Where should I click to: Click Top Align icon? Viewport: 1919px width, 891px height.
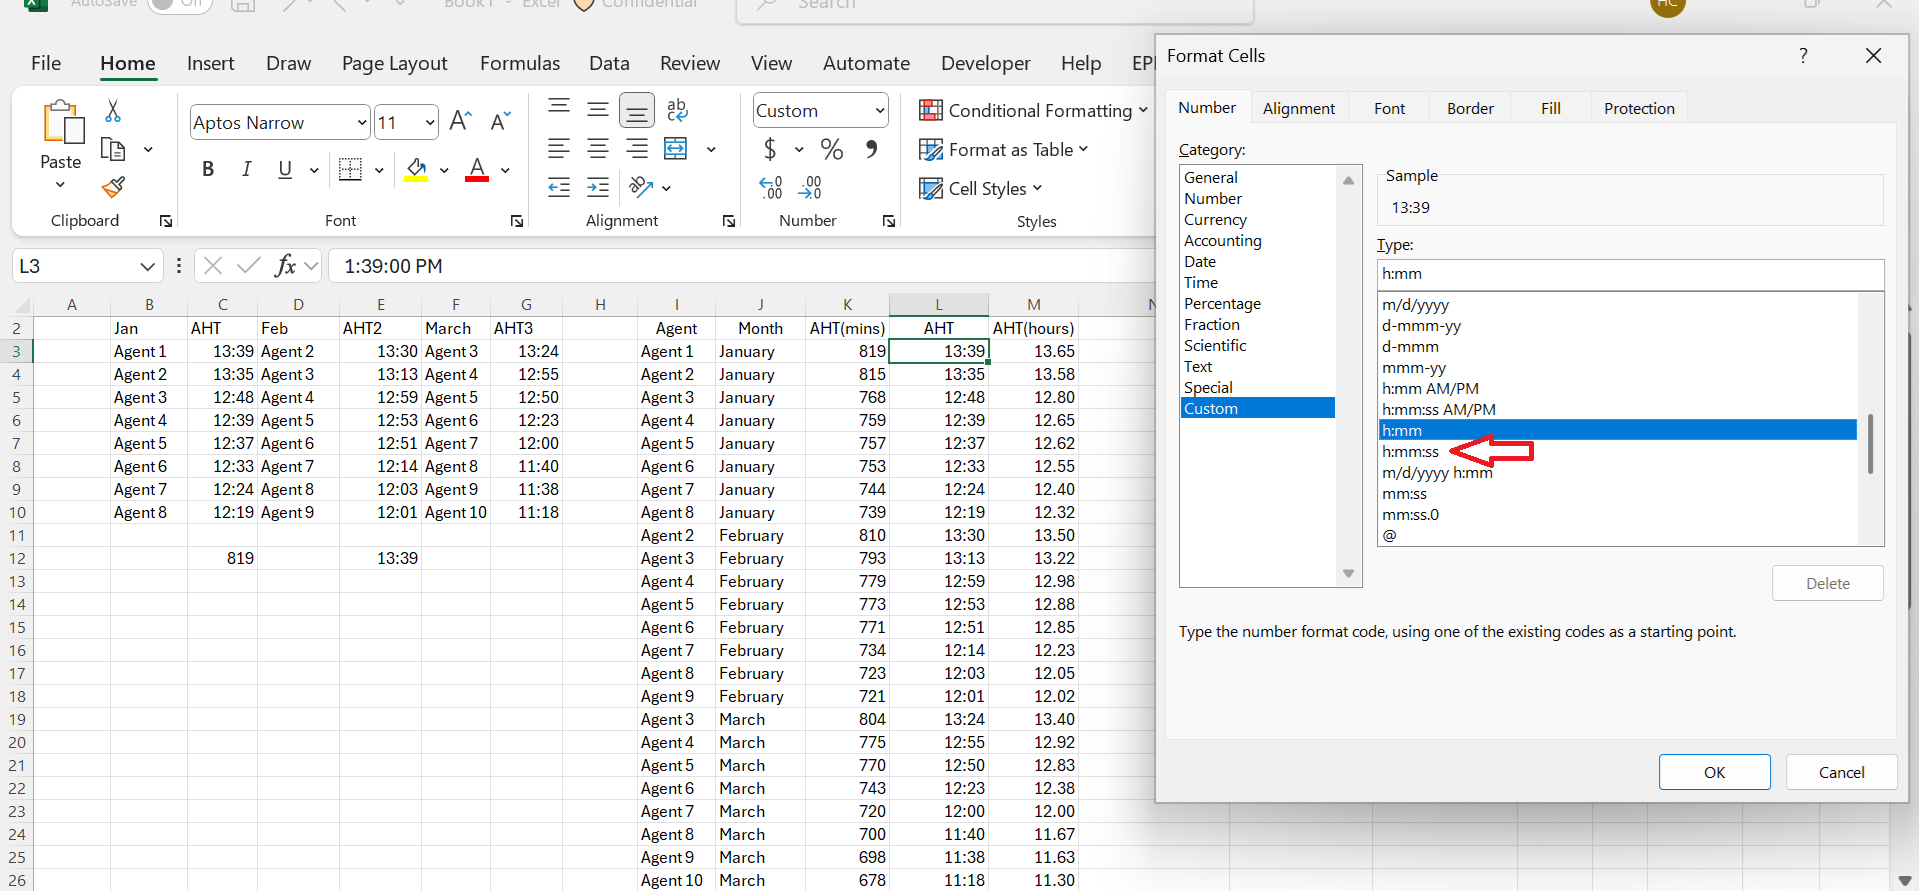[x=559, y=108]
